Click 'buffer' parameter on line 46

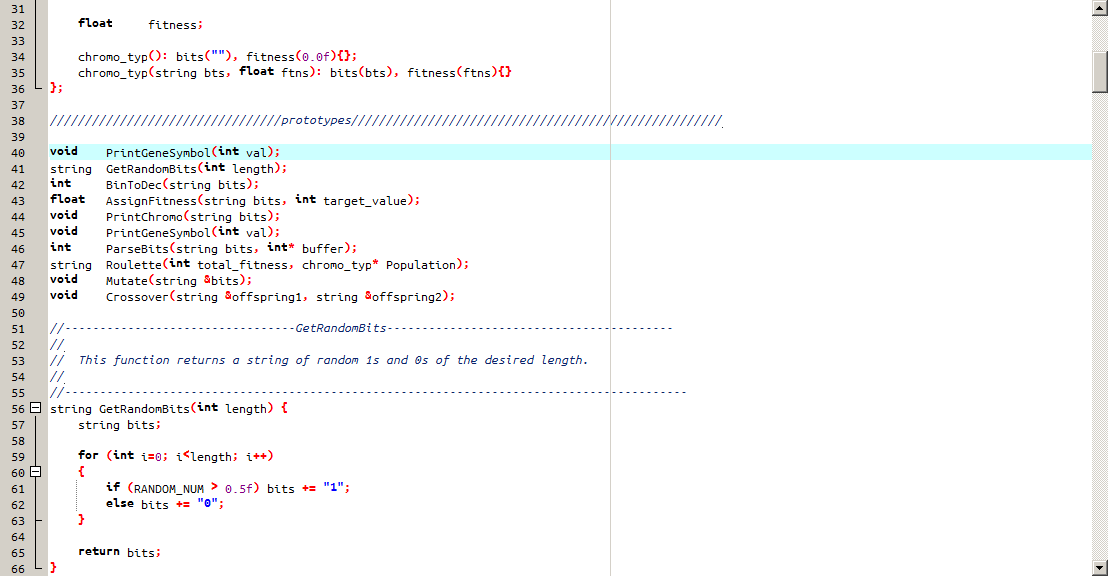[x=323, y=249]
